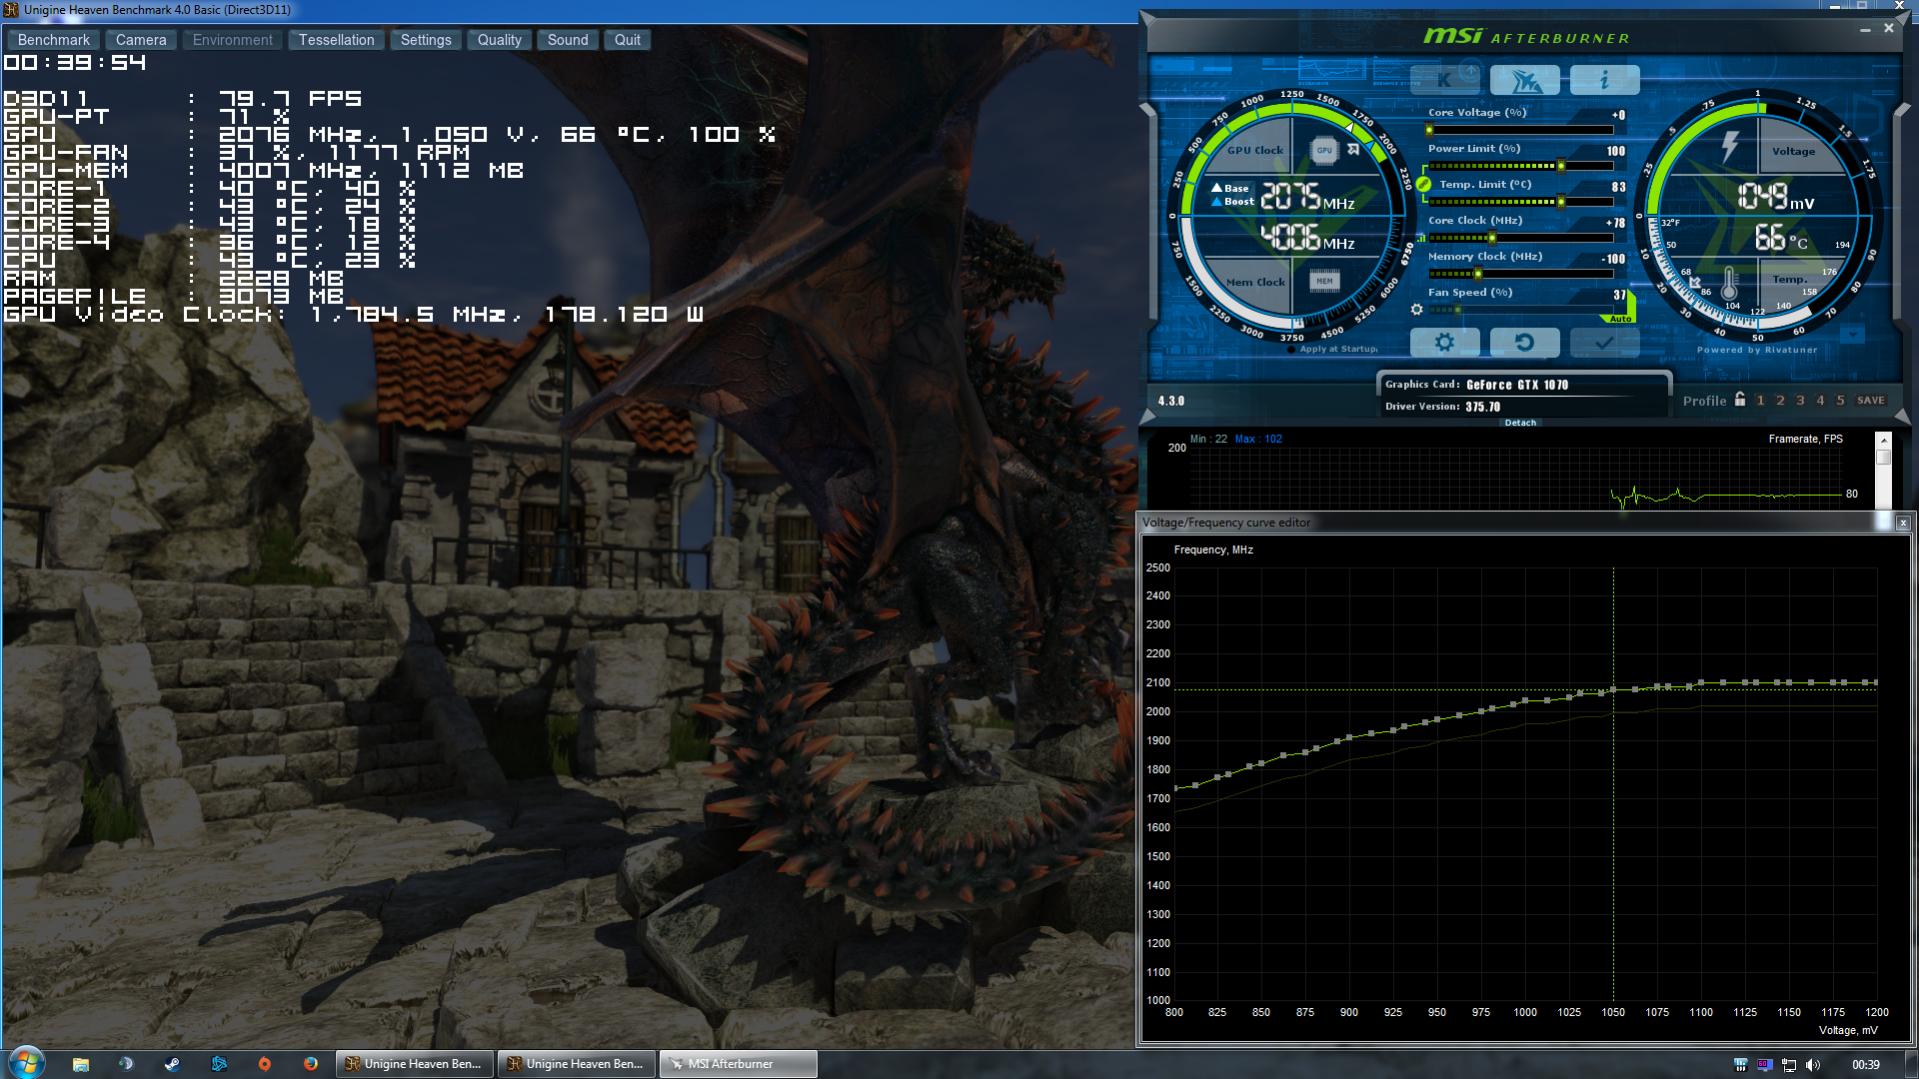Viewport: 1919px width, 1079px height.
Task: Select profile slot 5
Action: pos(1840,400)
